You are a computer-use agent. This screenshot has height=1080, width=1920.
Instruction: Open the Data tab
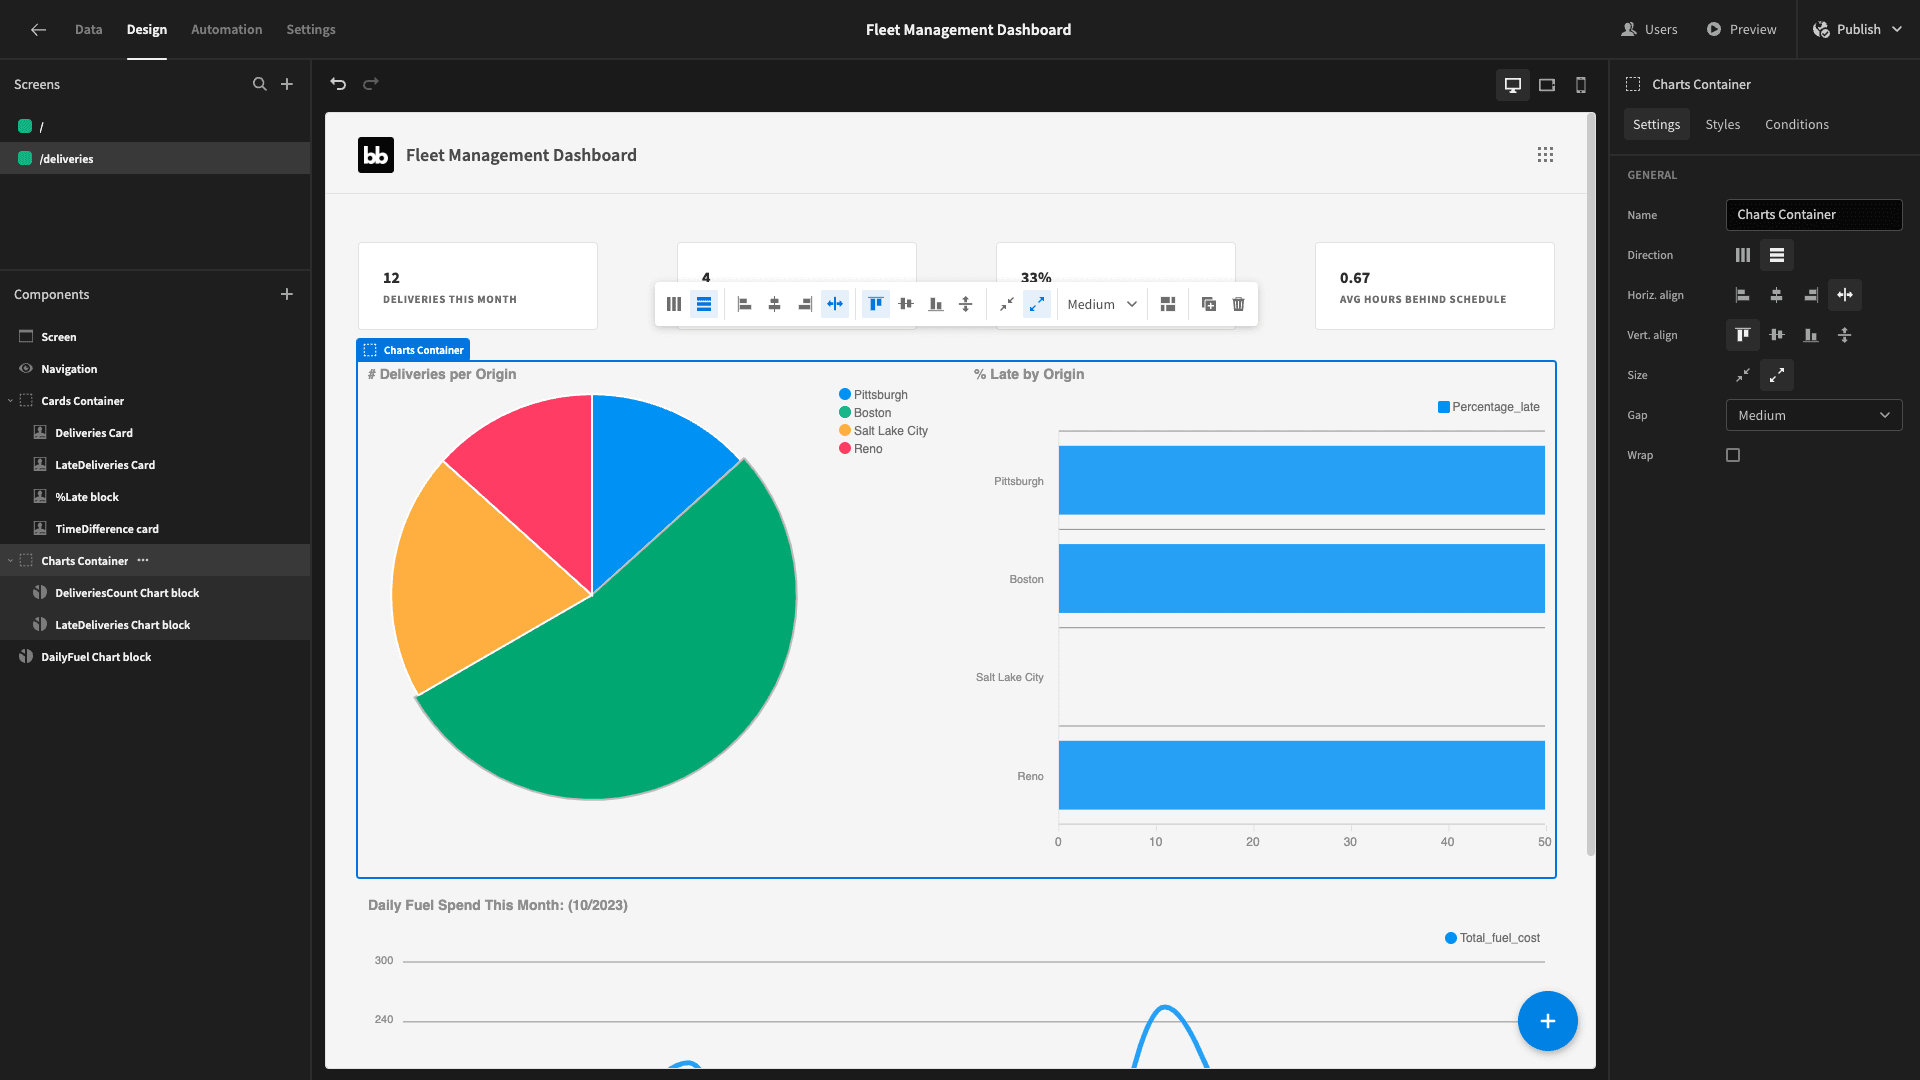click(88, 30)
